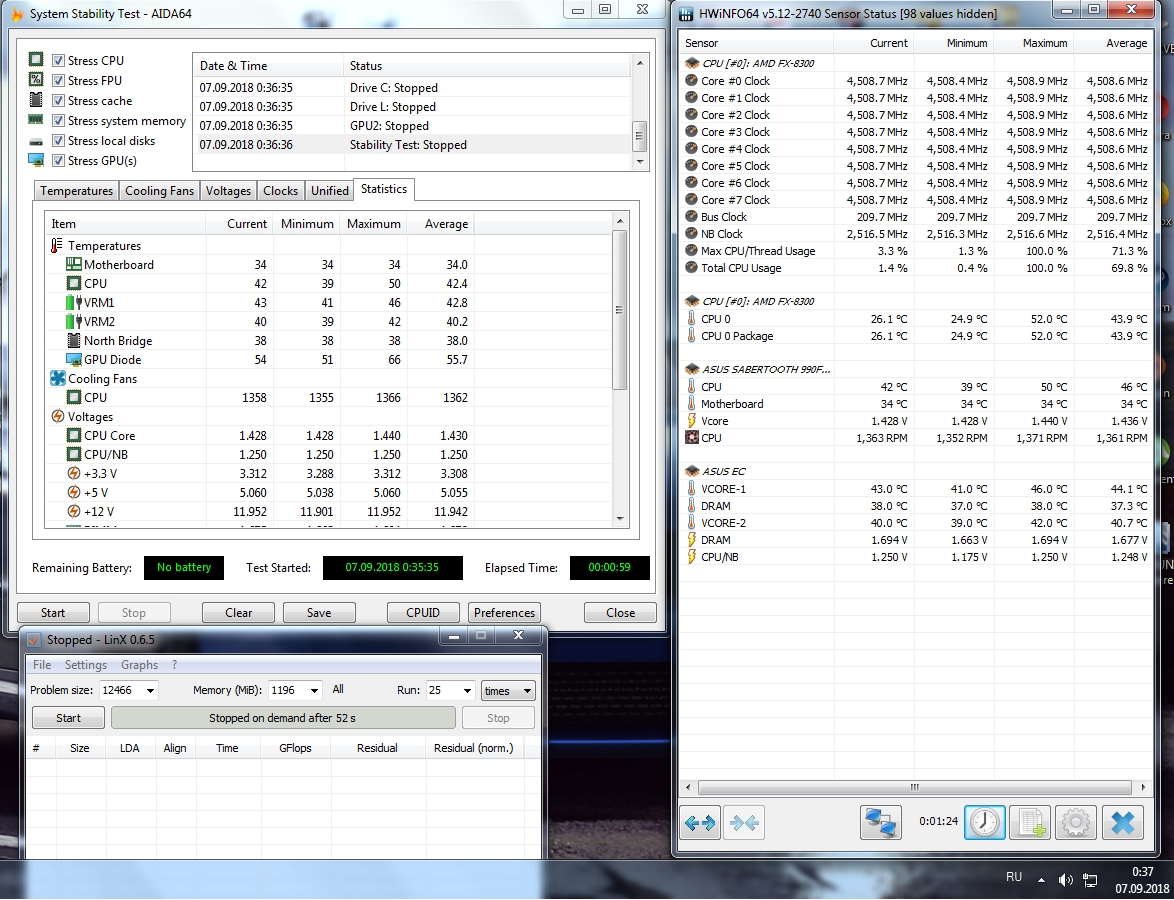The width and height of the screenshot is (1174, 900).
Task: Click LinX All memory link
Action: pyautogui.click(x=338, y=689)
